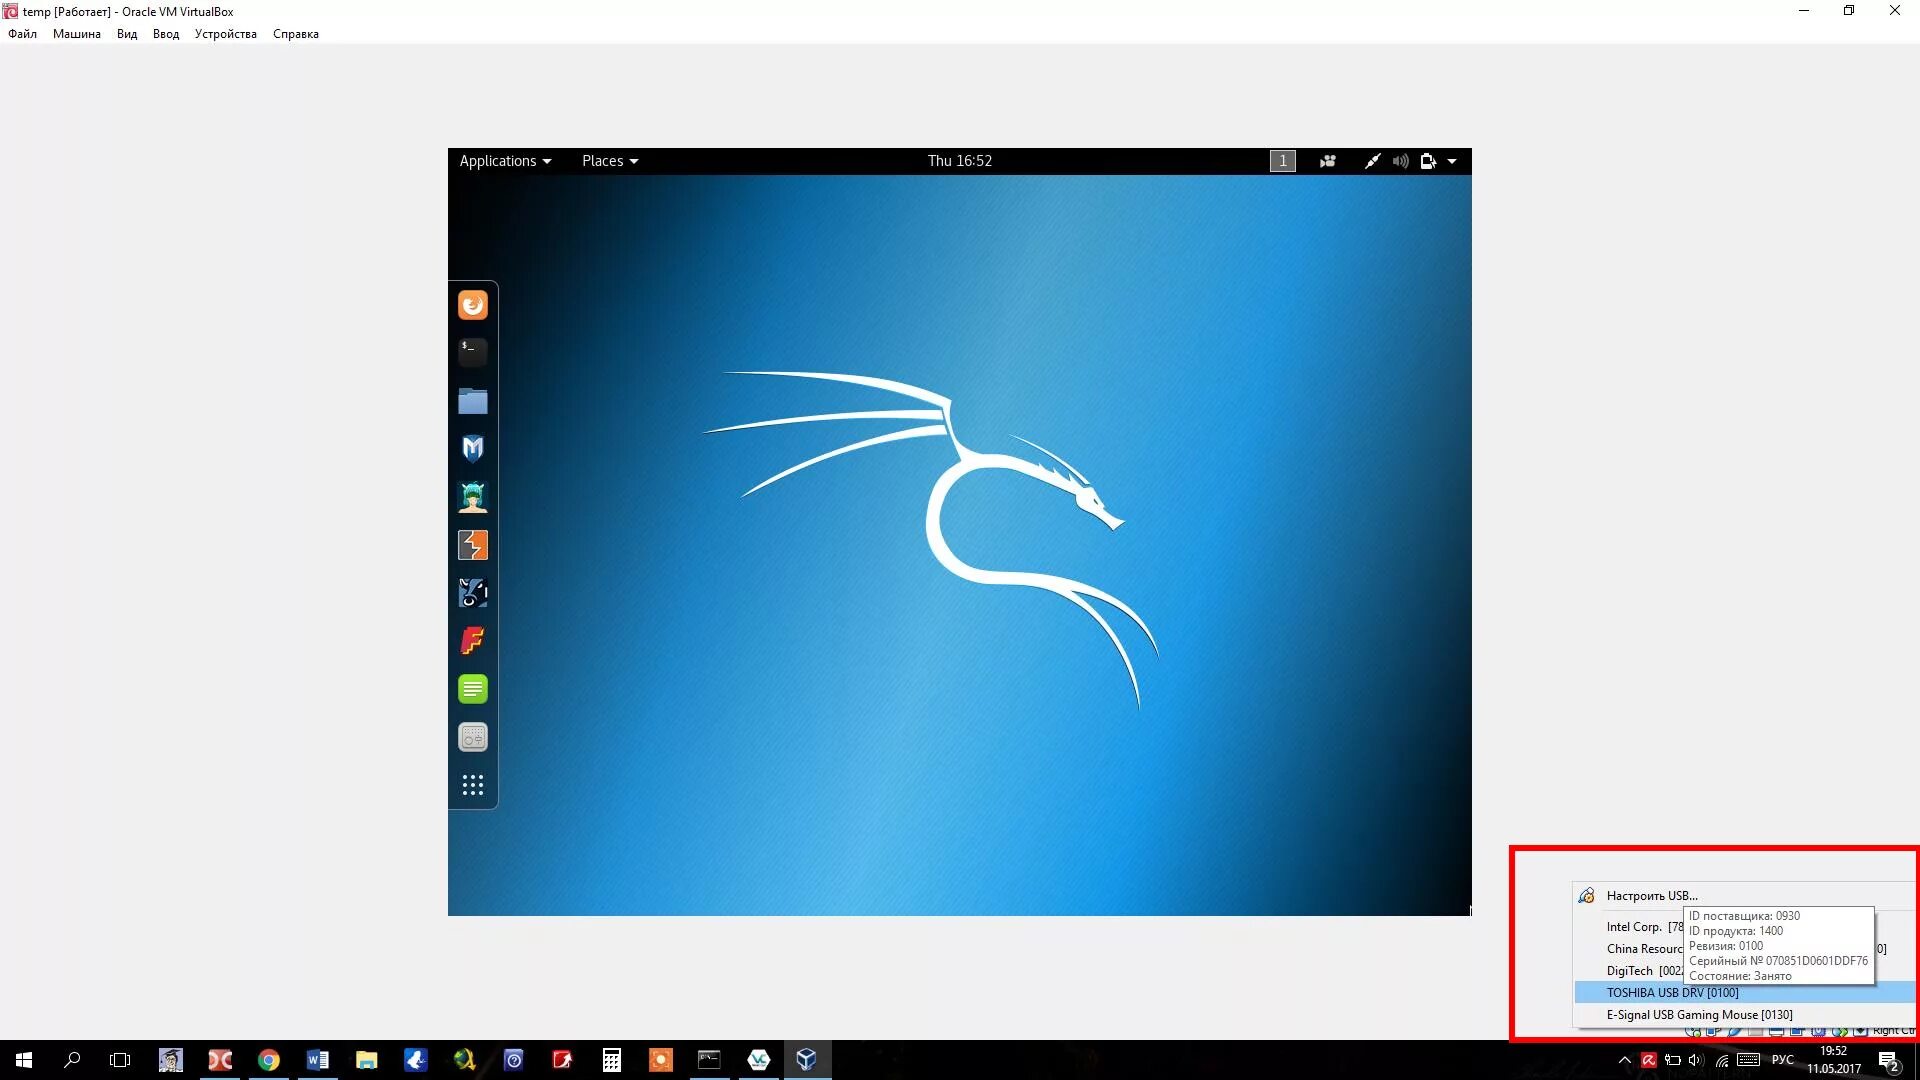
Task: Launch the Terminal from the dock
Action: pos(473,351)
